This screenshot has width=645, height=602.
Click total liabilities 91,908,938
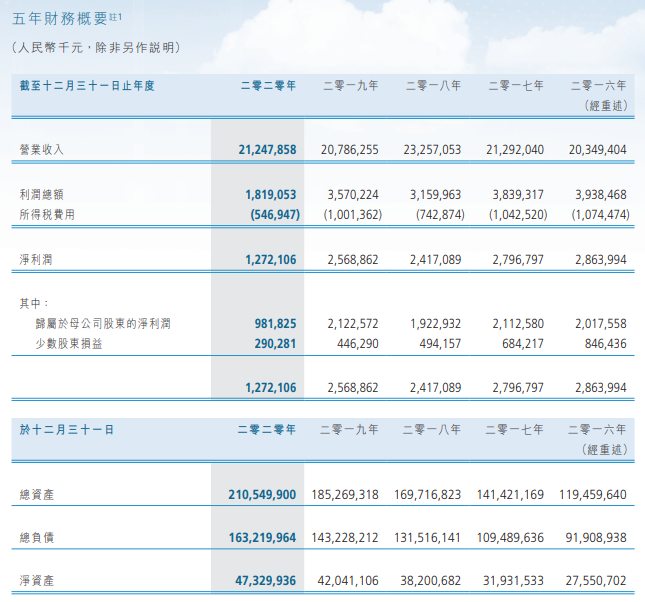tap(596, 537)
